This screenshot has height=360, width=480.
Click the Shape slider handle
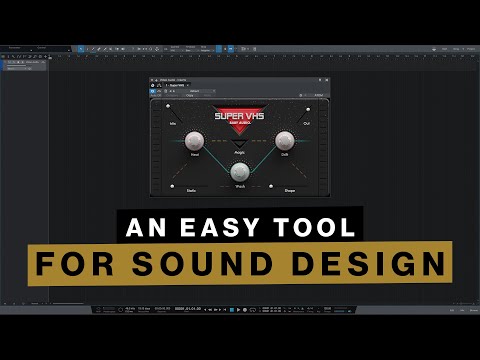[271, 186]
